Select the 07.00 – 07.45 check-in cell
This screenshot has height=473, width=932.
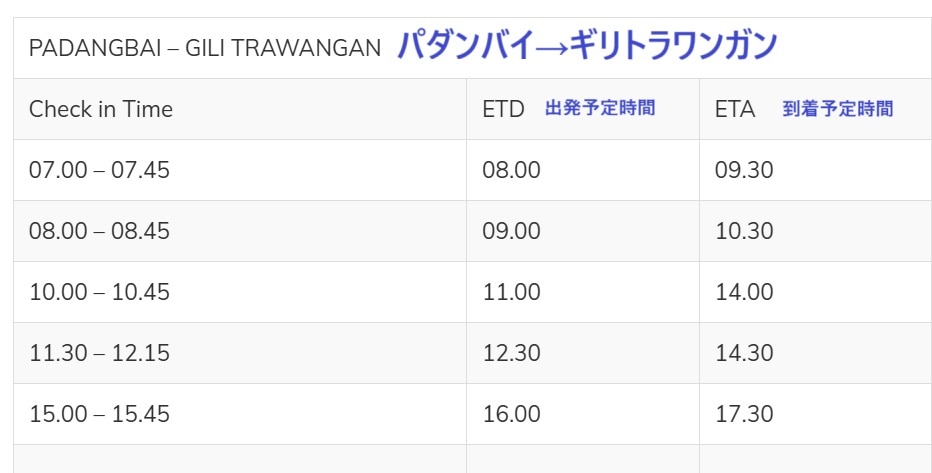coord(100,170)
